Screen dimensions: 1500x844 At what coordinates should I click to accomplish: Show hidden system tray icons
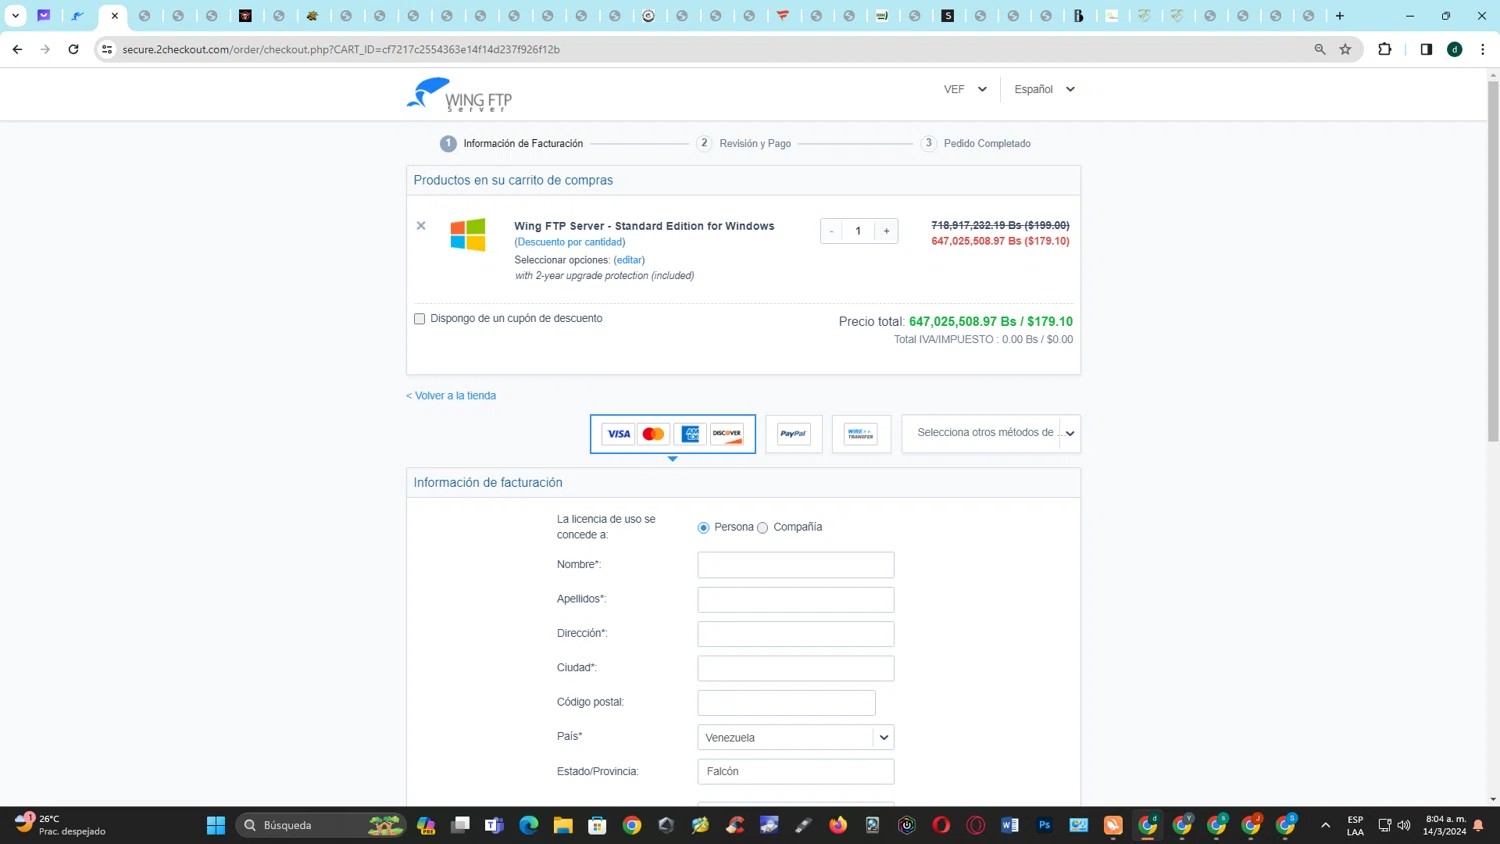[1326, 825]
